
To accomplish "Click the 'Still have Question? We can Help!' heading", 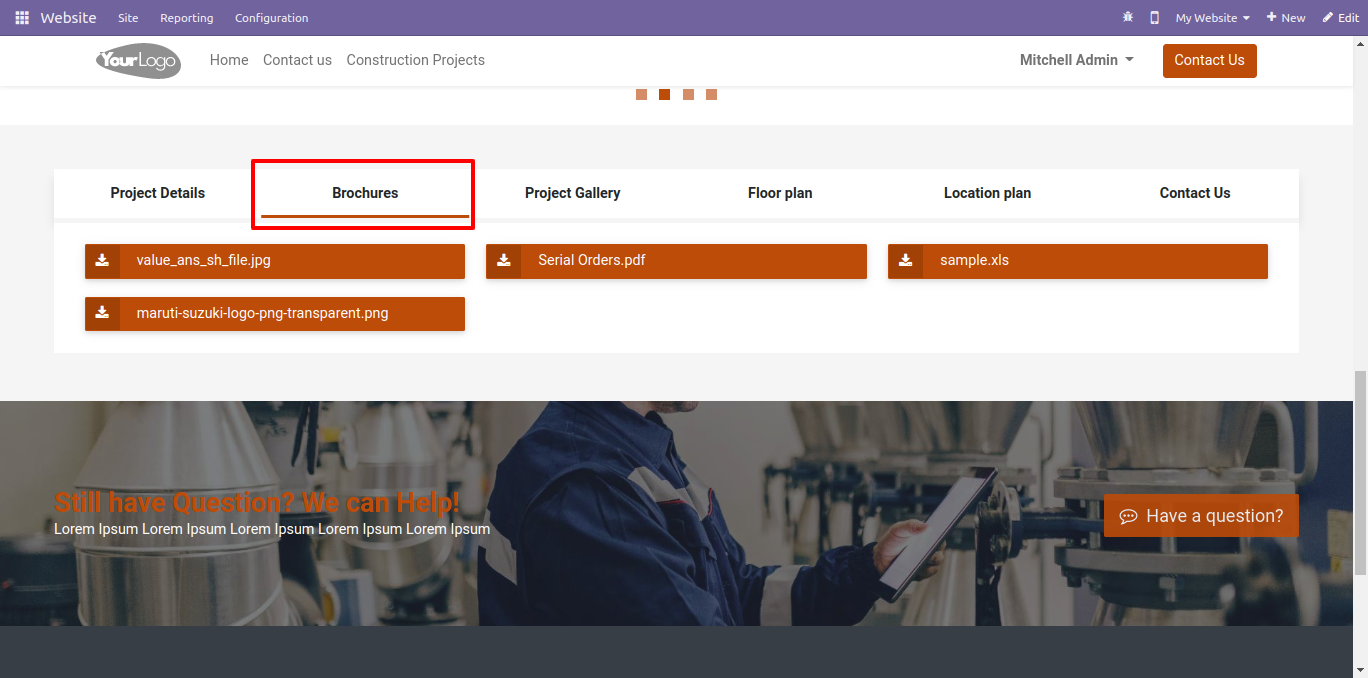I will tap(257, 502).
